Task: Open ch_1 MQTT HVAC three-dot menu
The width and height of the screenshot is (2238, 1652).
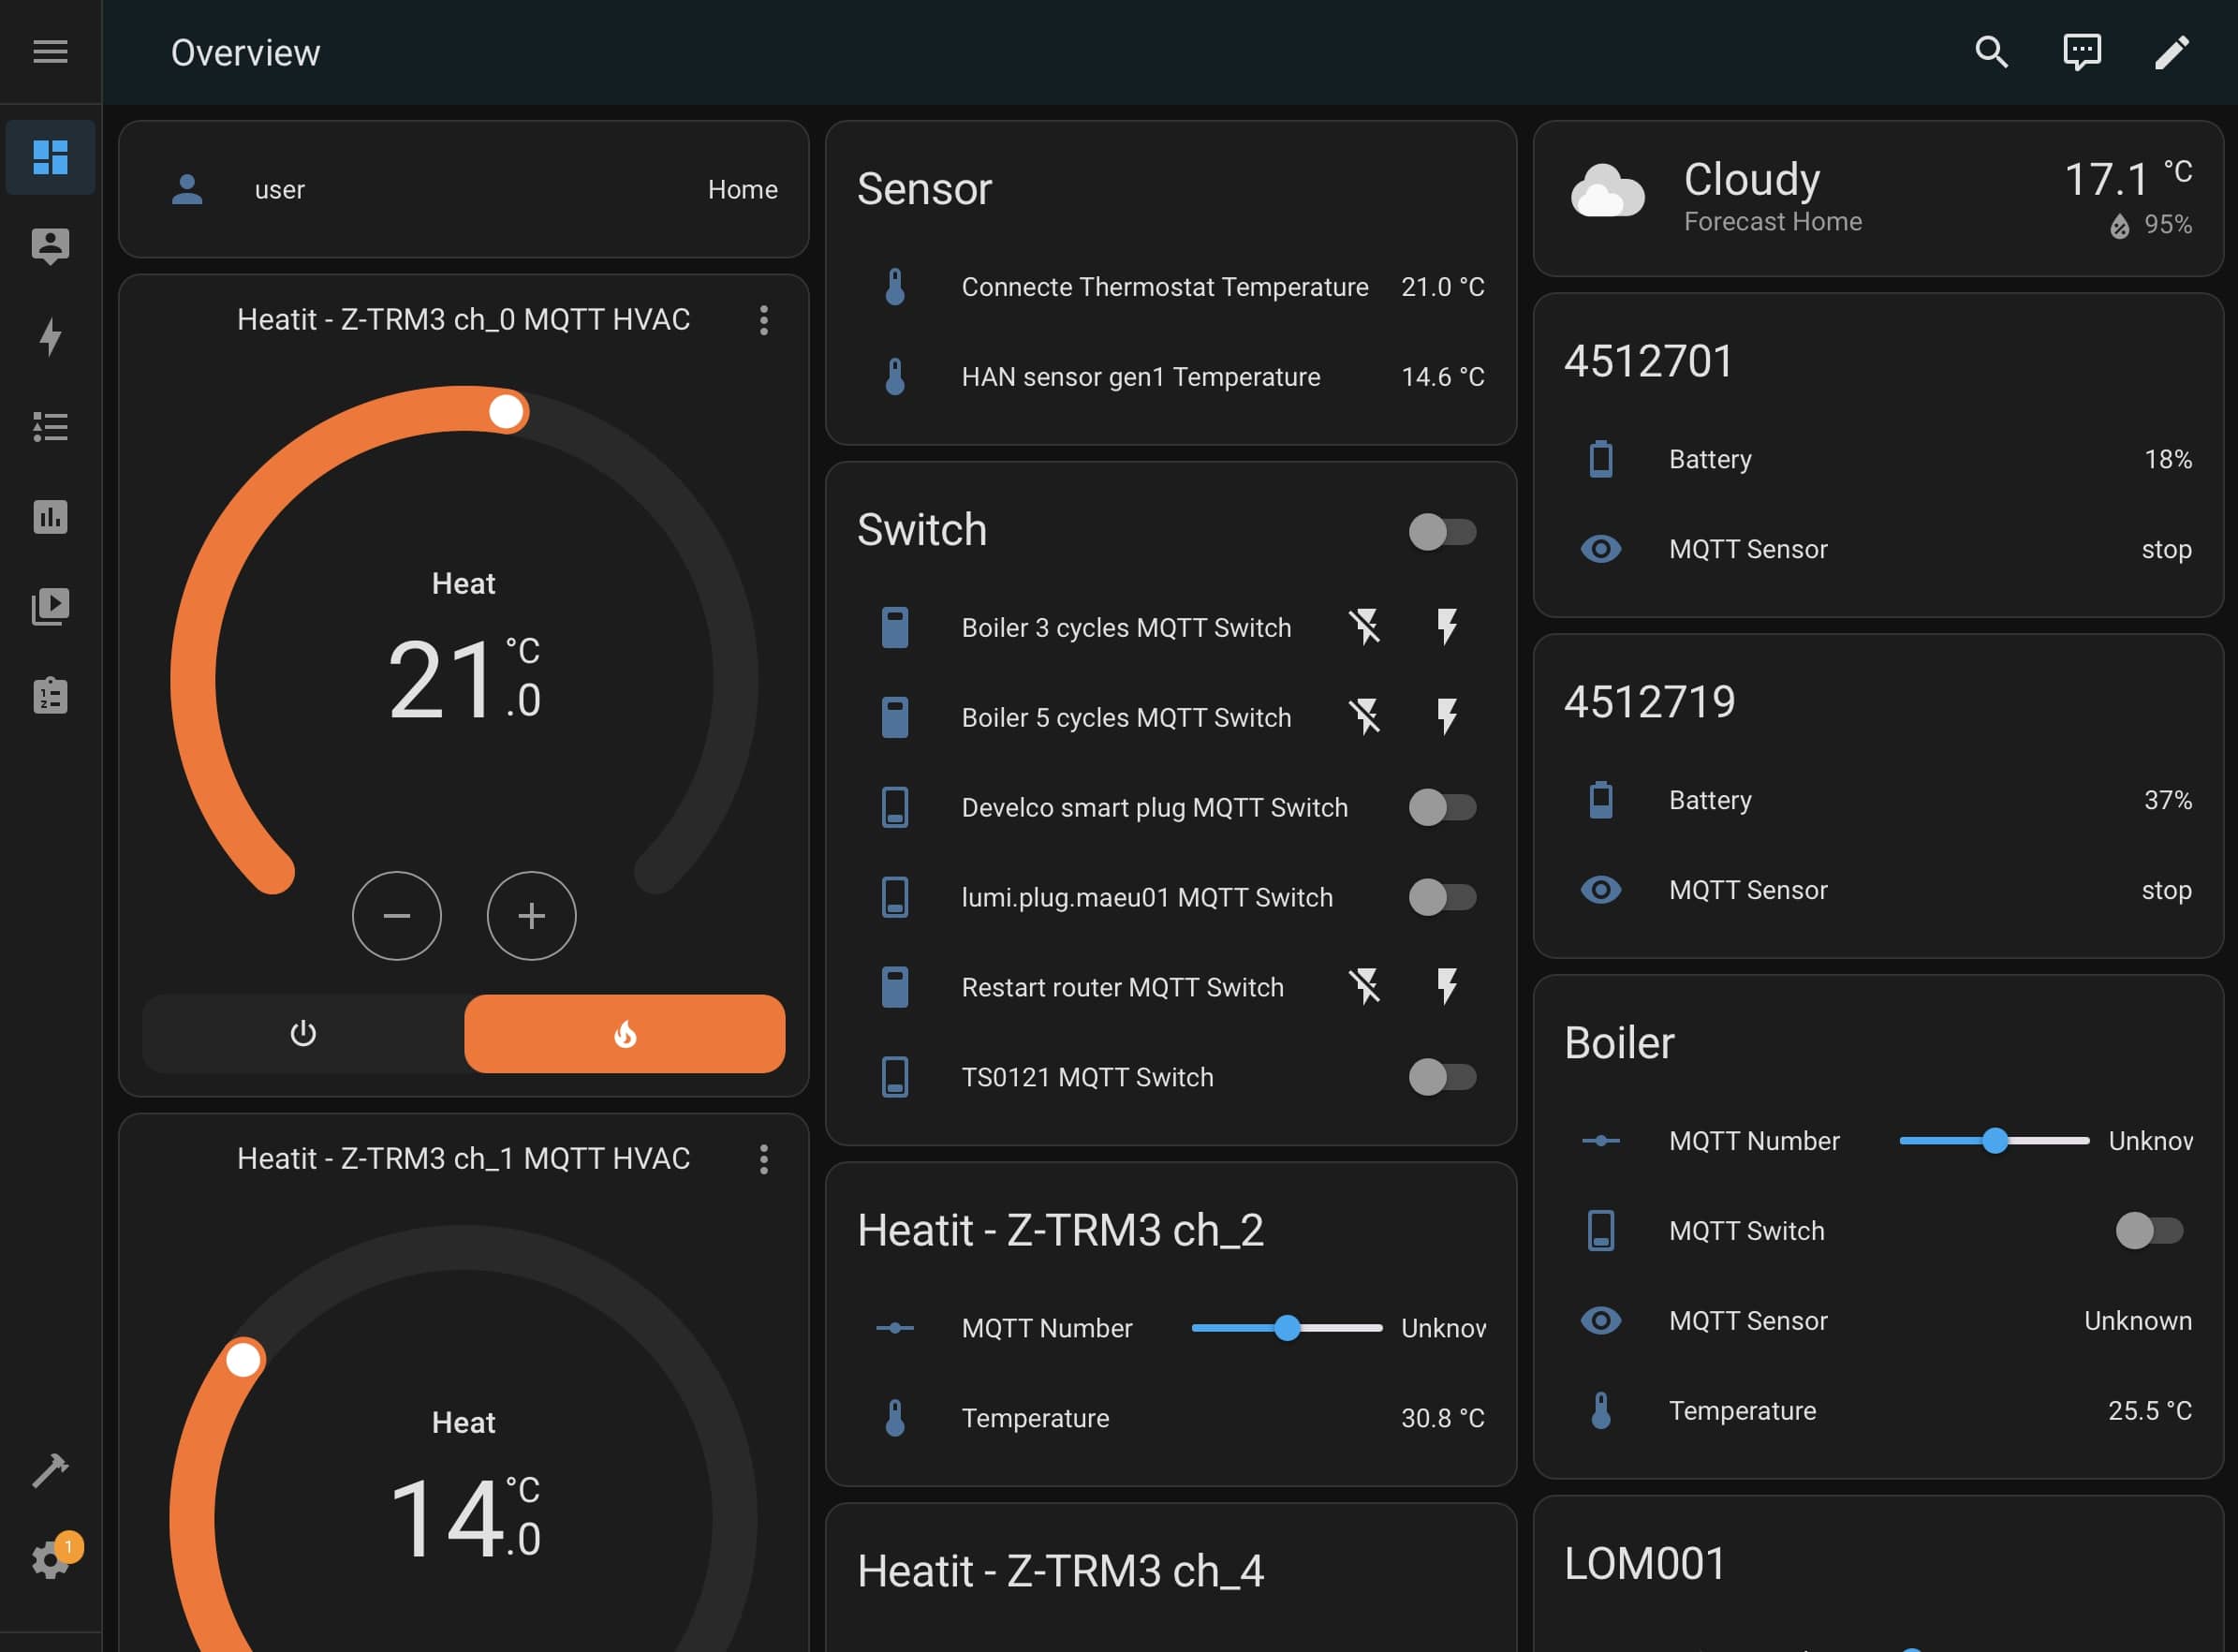Action: 764,1159
